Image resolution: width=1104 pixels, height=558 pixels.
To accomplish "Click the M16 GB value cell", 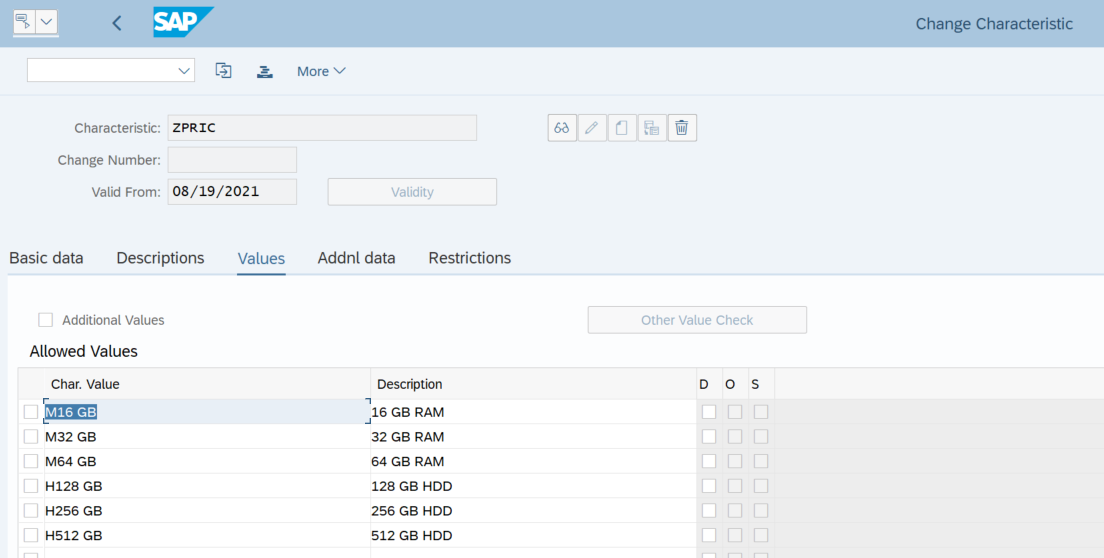I will (x=207, y=412).
